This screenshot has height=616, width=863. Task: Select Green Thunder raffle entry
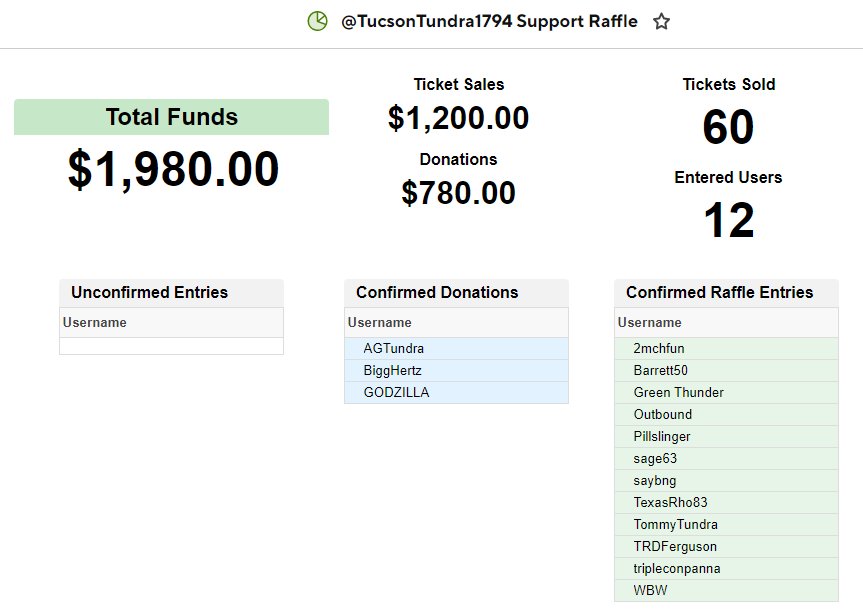pos(726,393)
